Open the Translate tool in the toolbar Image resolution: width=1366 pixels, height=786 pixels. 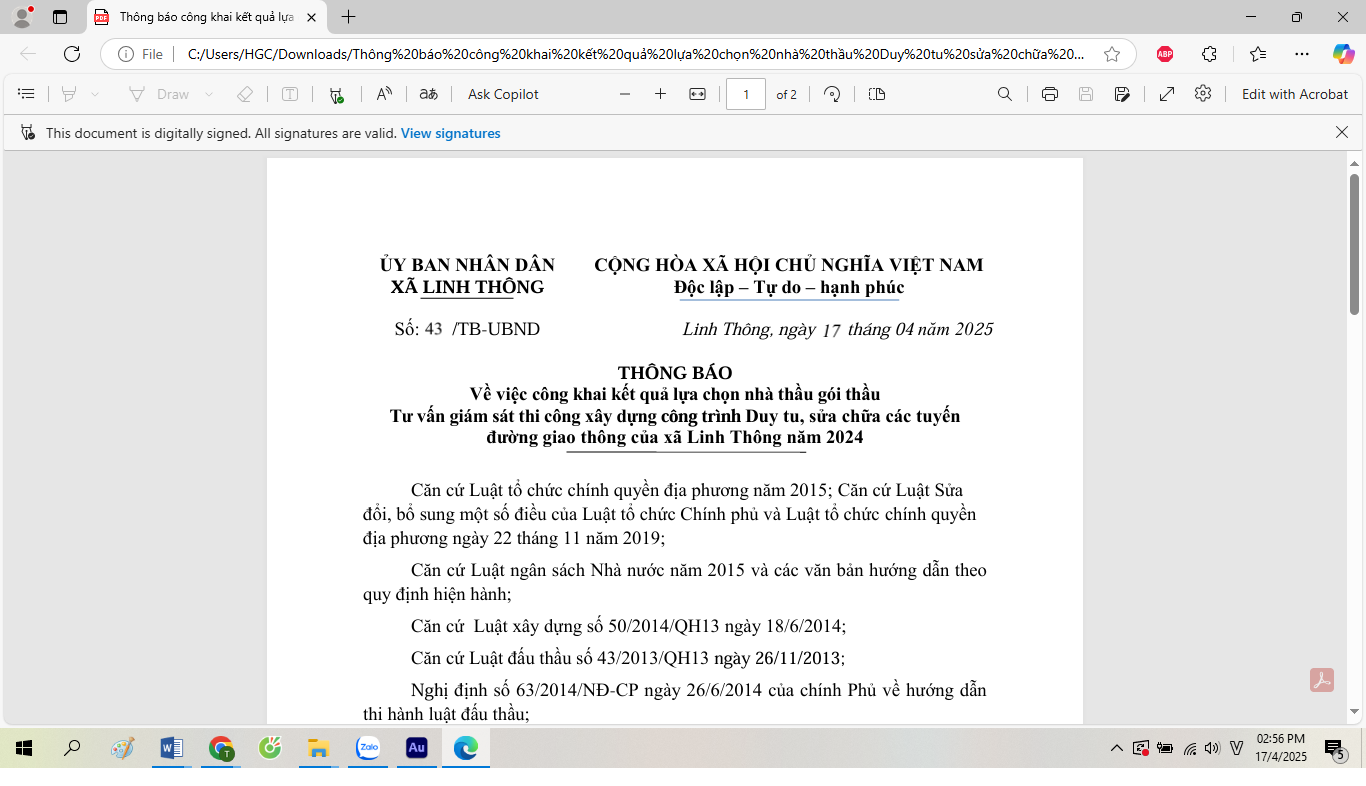pos(429,94)
